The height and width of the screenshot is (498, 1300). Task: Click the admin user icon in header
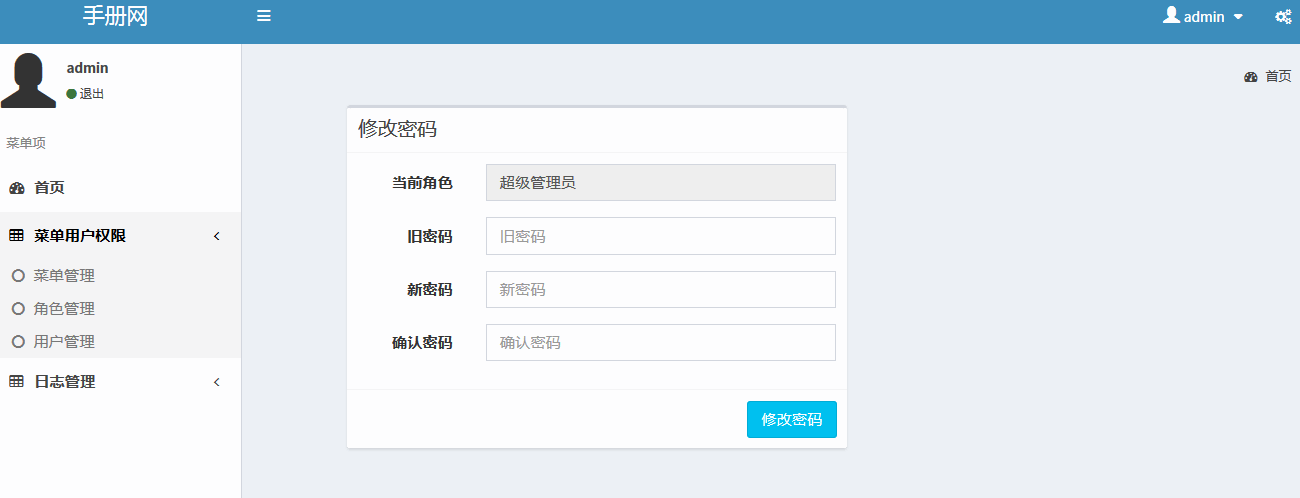click(x=1171, y=15)
